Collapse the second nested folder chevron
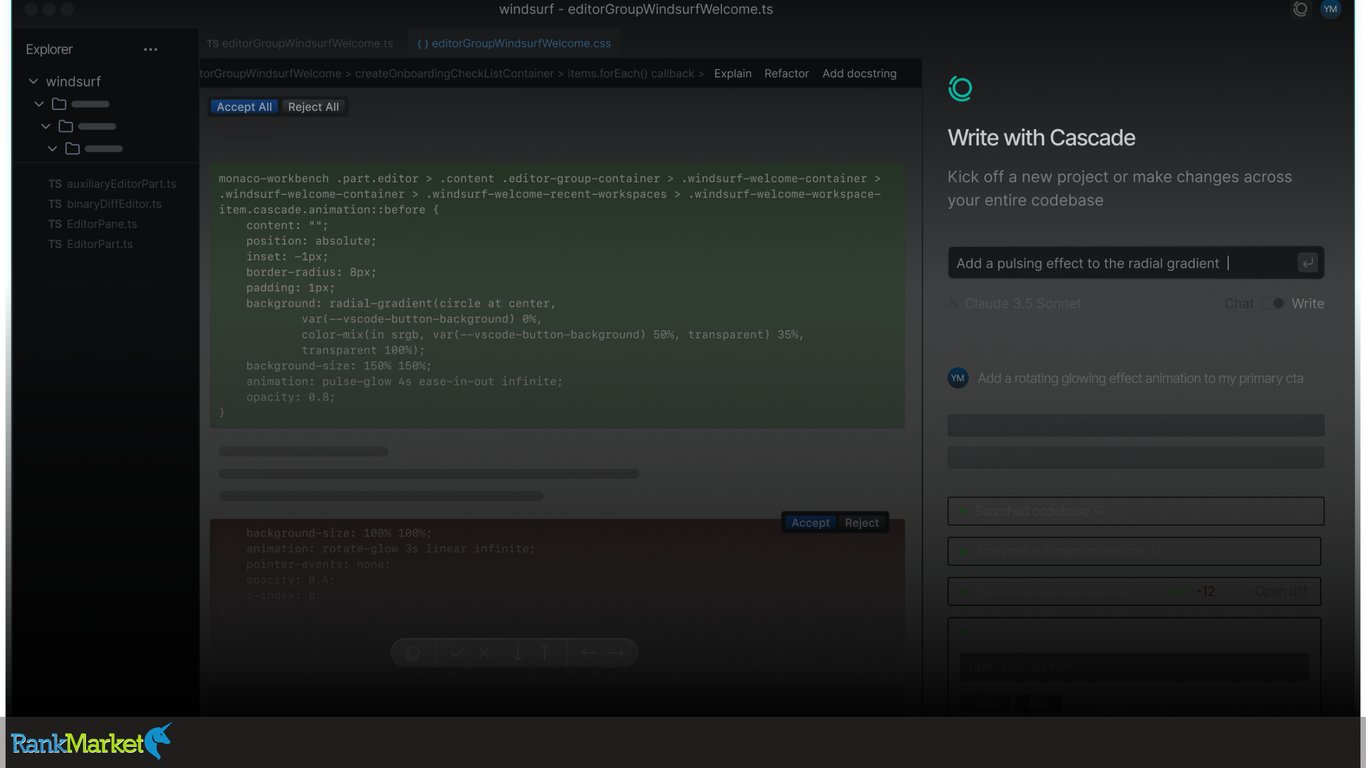1366x768 pixels. (46, 126)
